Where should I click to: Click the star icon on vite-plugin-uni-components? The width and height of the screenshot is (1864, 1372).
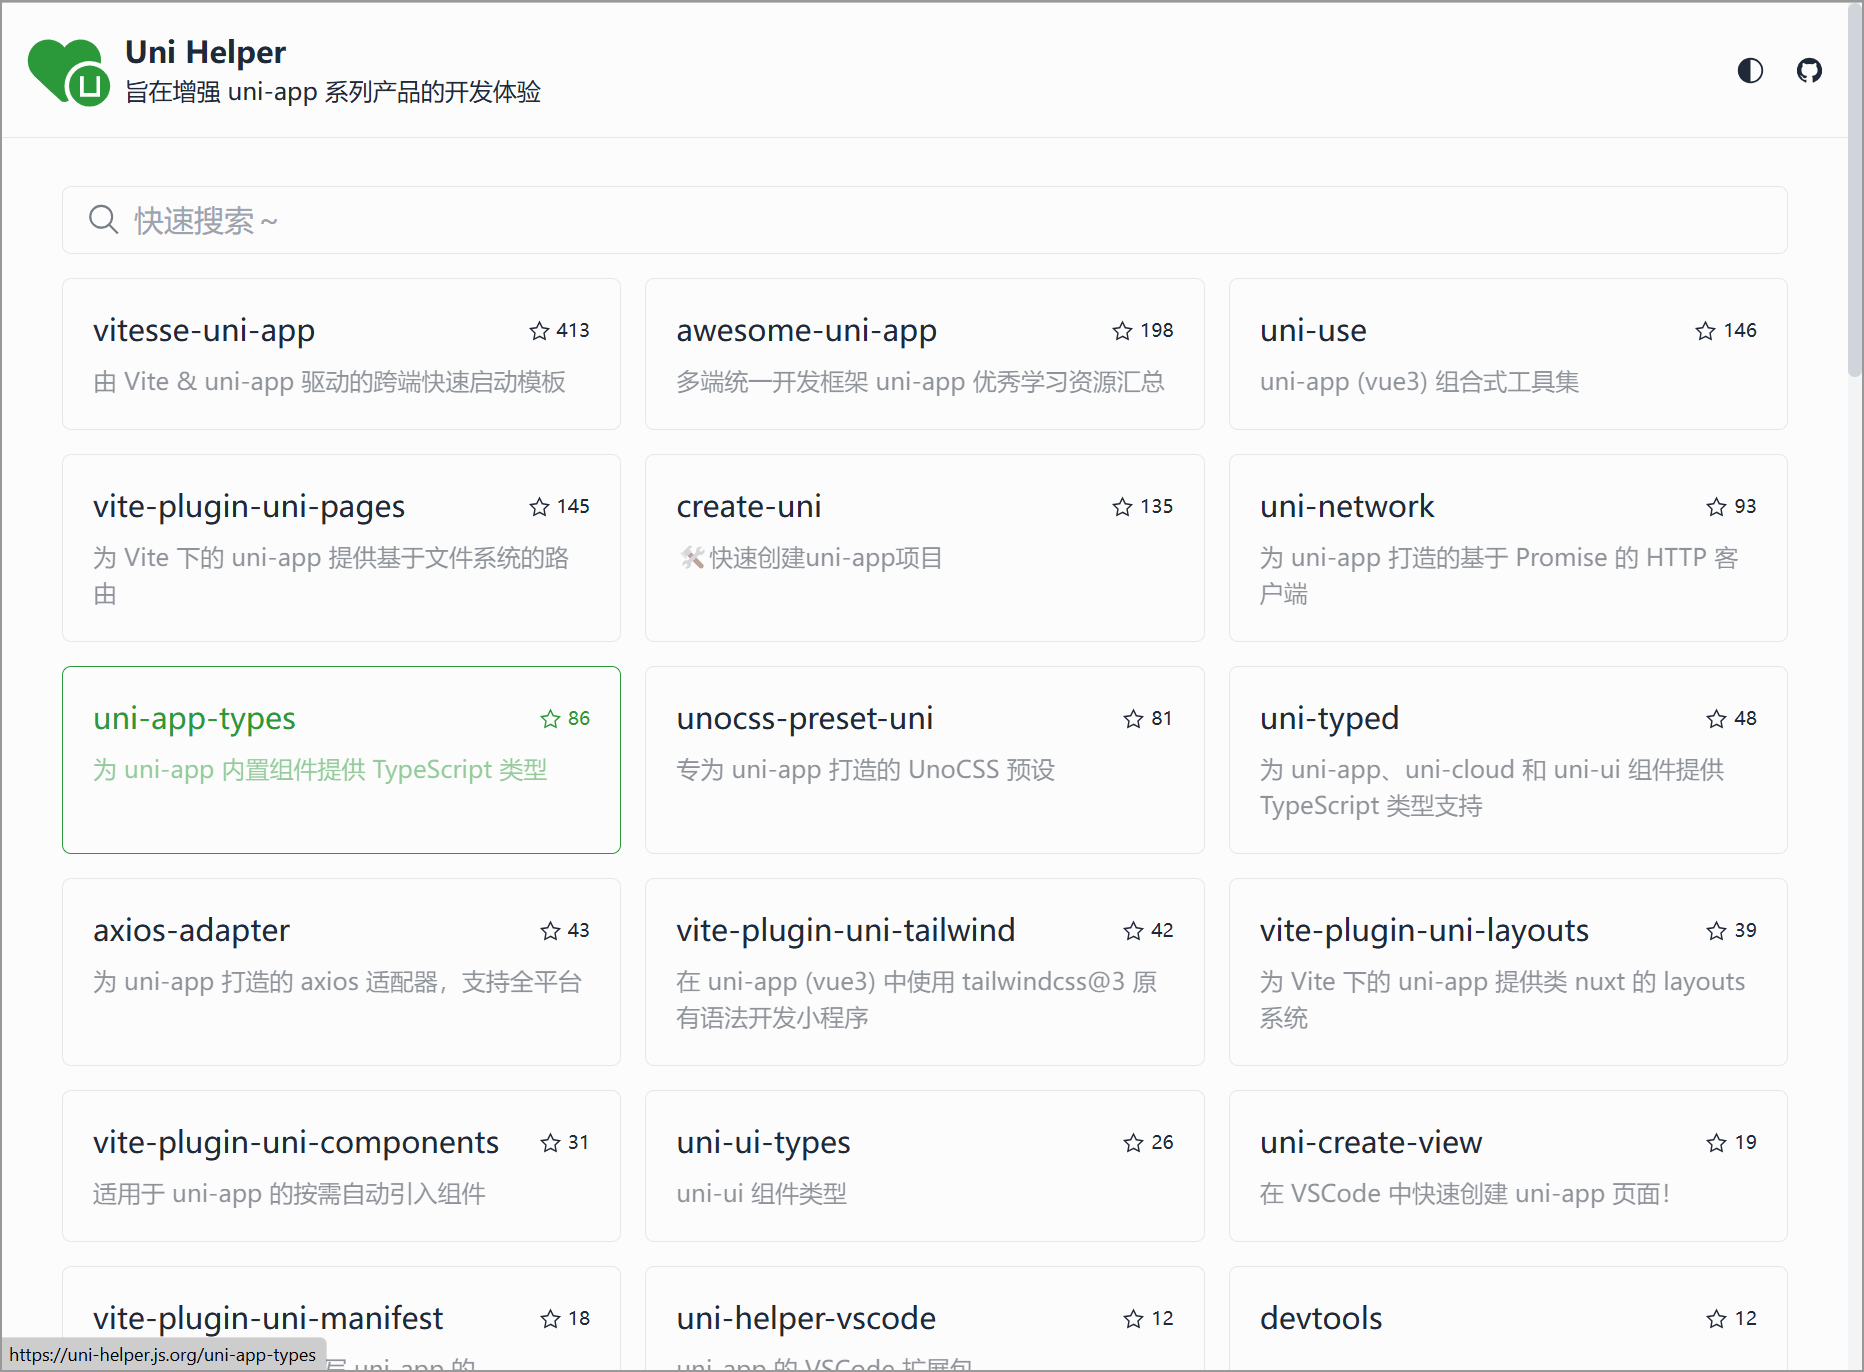(550, 1143)
